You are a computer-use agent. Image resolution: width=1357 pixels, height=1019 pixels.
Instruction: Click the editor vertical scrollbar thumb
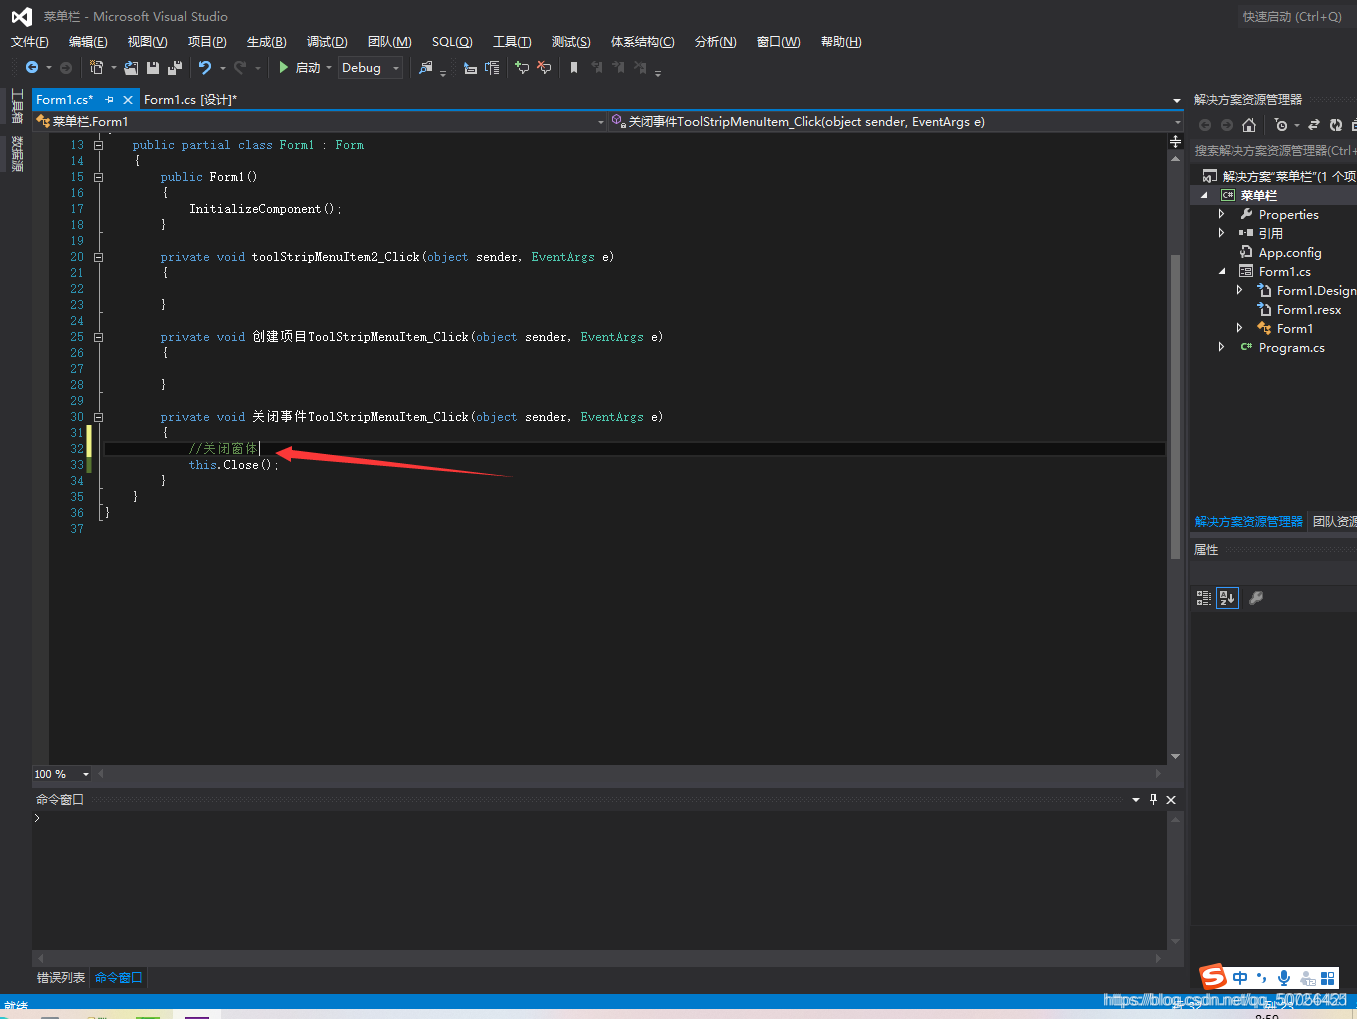1175,405
